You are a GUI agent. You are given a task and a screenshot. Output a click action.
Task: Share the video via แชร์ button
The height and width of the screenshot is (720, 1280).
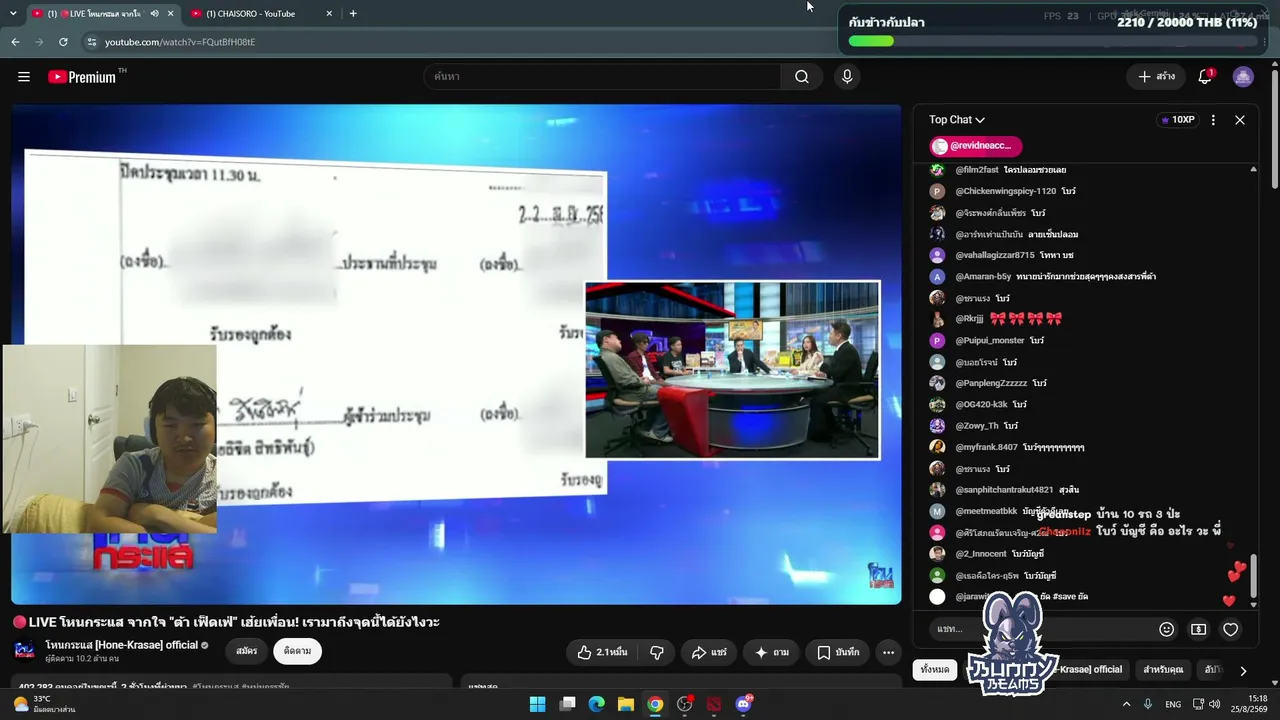click(x=709, y=652)
